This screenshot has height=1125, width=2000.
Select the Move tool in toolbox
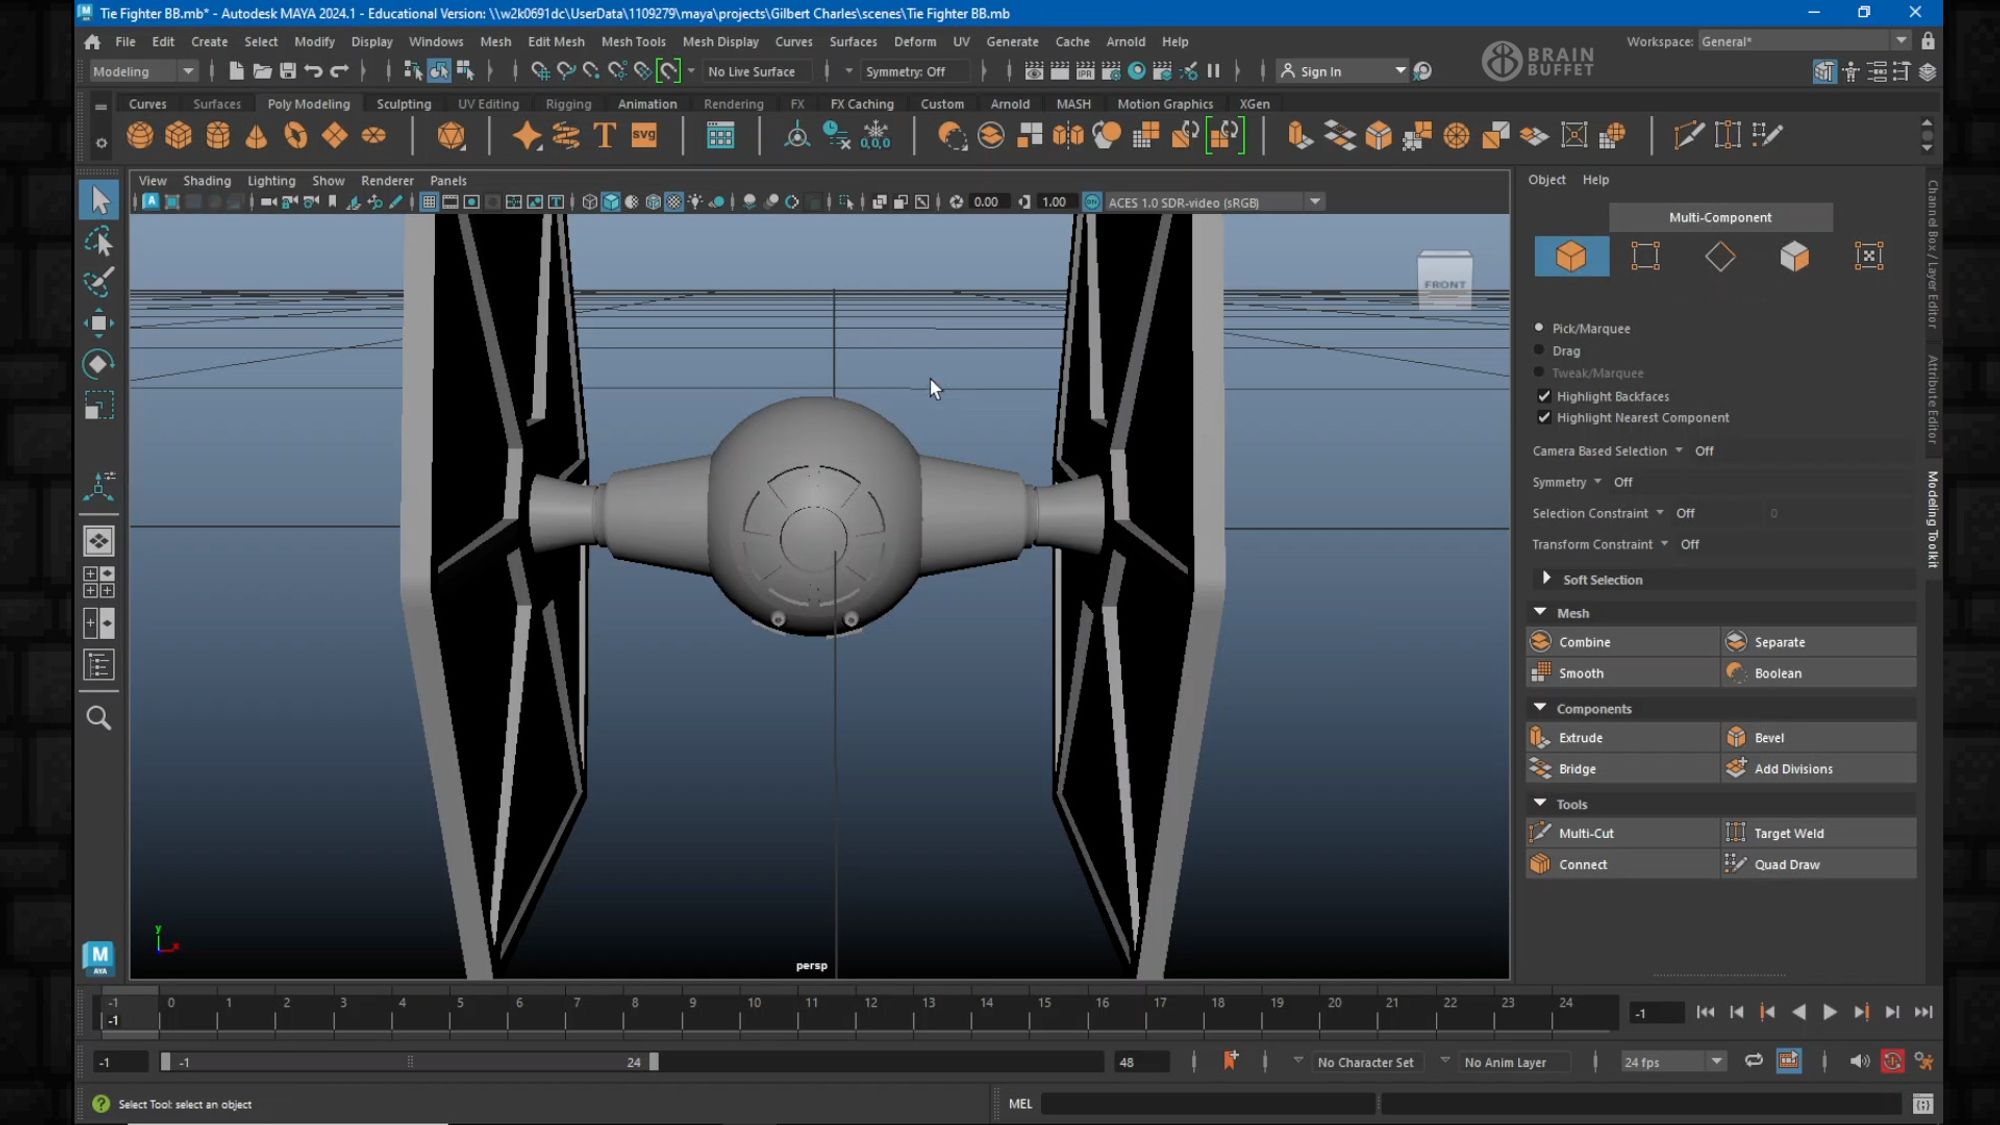pos(98,323)
